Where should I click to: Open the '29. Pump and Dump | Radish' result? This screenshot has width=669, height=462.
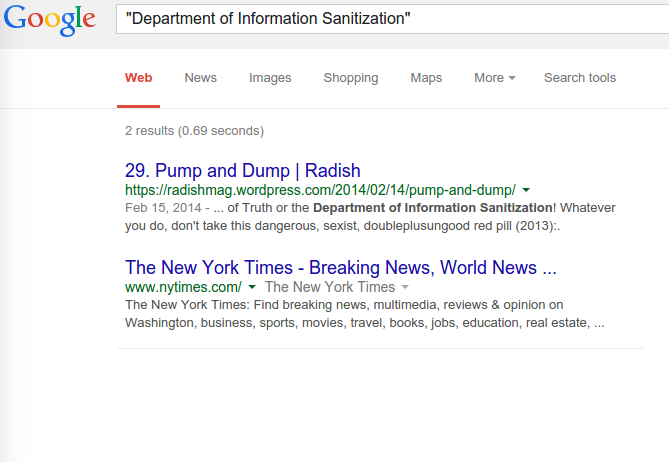(x=243, y=171)
